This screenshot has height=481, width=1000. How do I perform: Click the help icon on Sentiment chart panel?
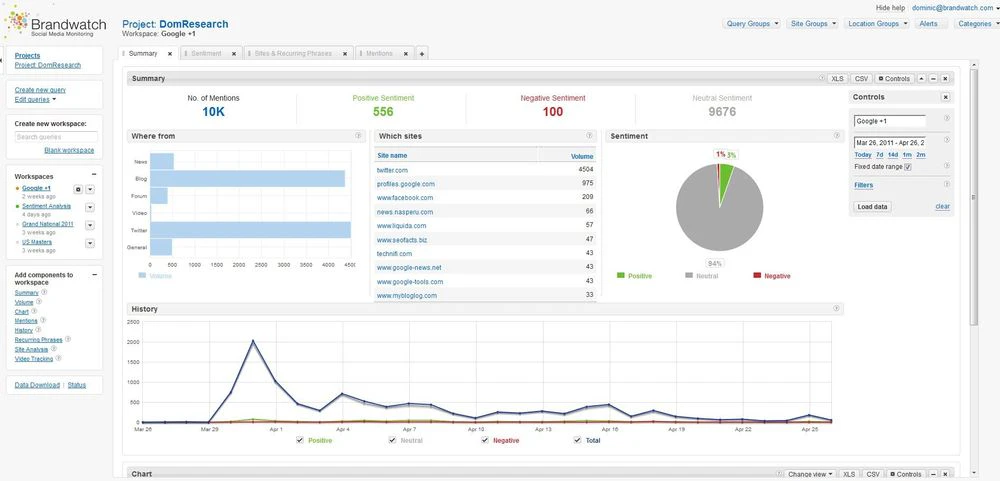836,136
